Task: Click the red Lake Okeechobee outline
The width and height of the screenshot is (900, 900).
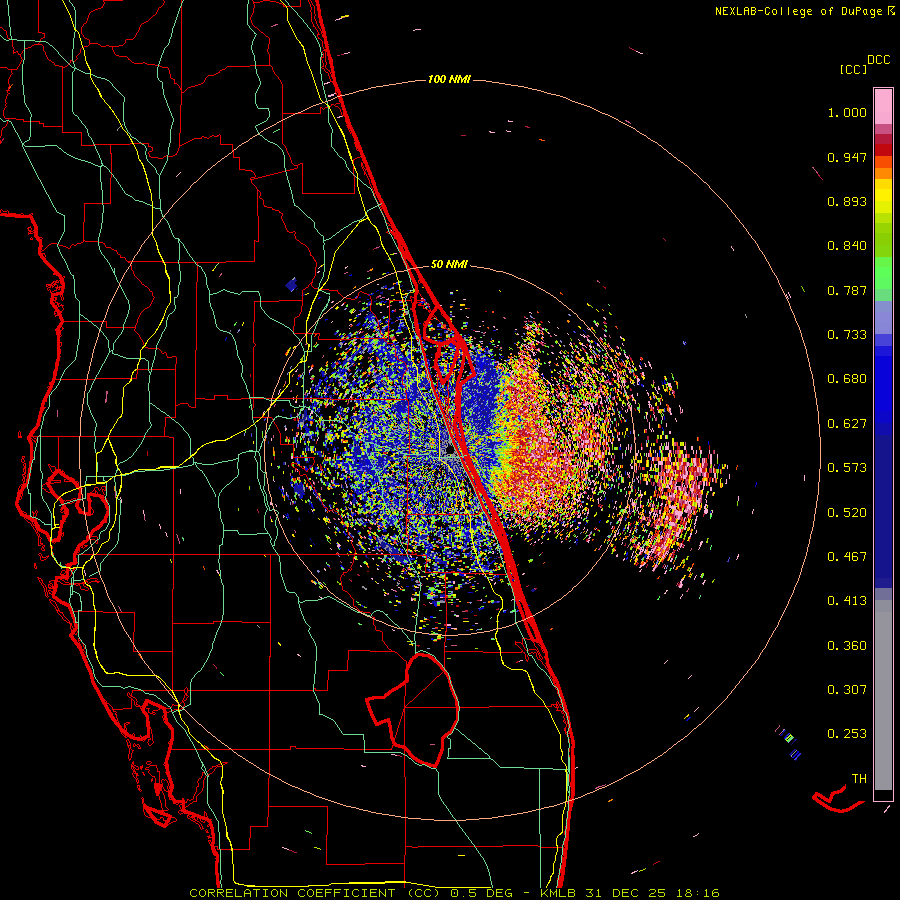Action: tap(414, 709)
